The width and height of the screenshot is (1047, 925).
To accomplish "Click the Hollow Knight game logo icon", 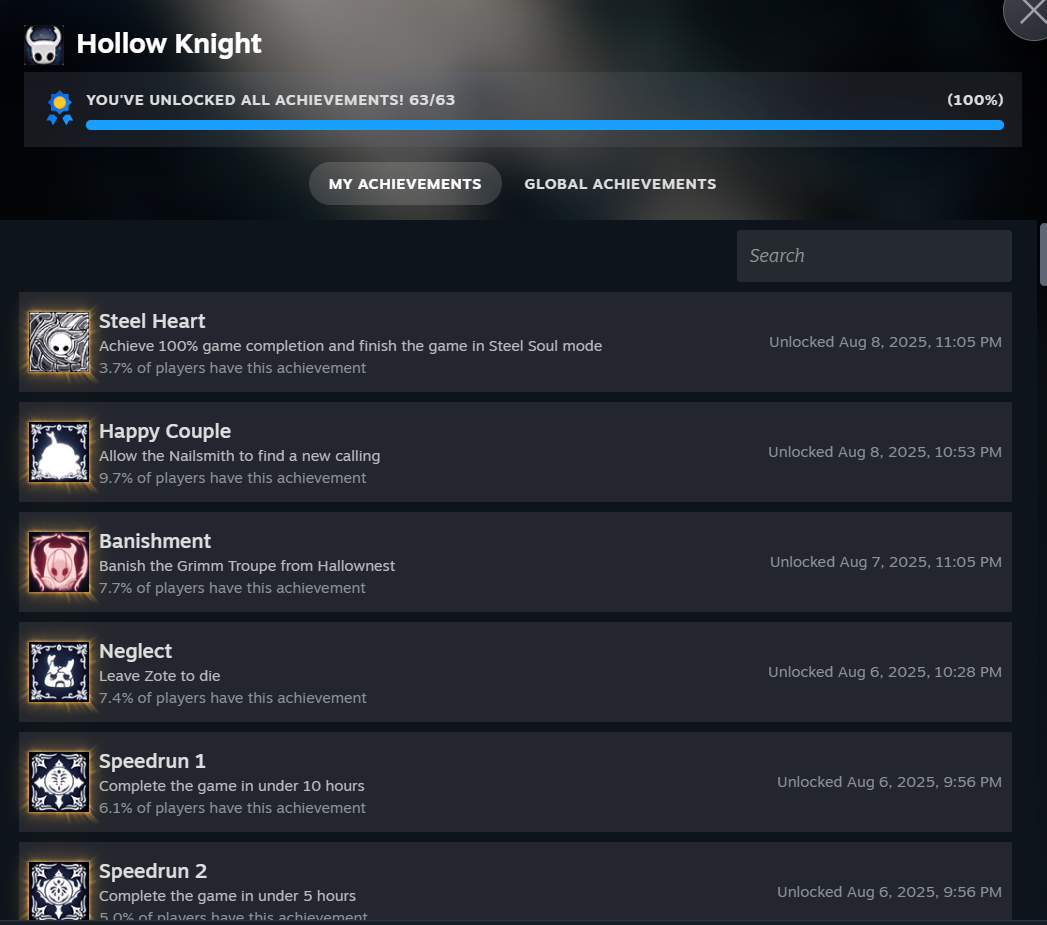I will [44, 45].
